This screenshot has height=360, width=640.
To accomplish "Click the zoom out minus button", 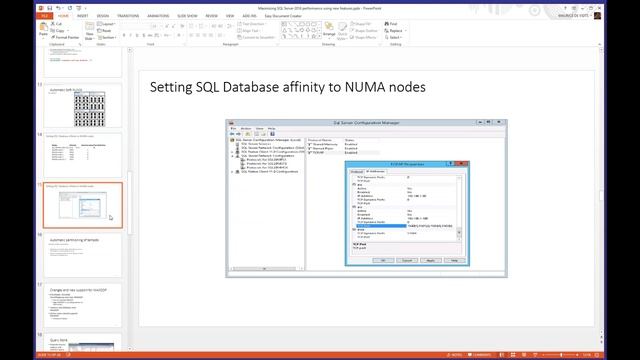I will [x=544, y=355].
